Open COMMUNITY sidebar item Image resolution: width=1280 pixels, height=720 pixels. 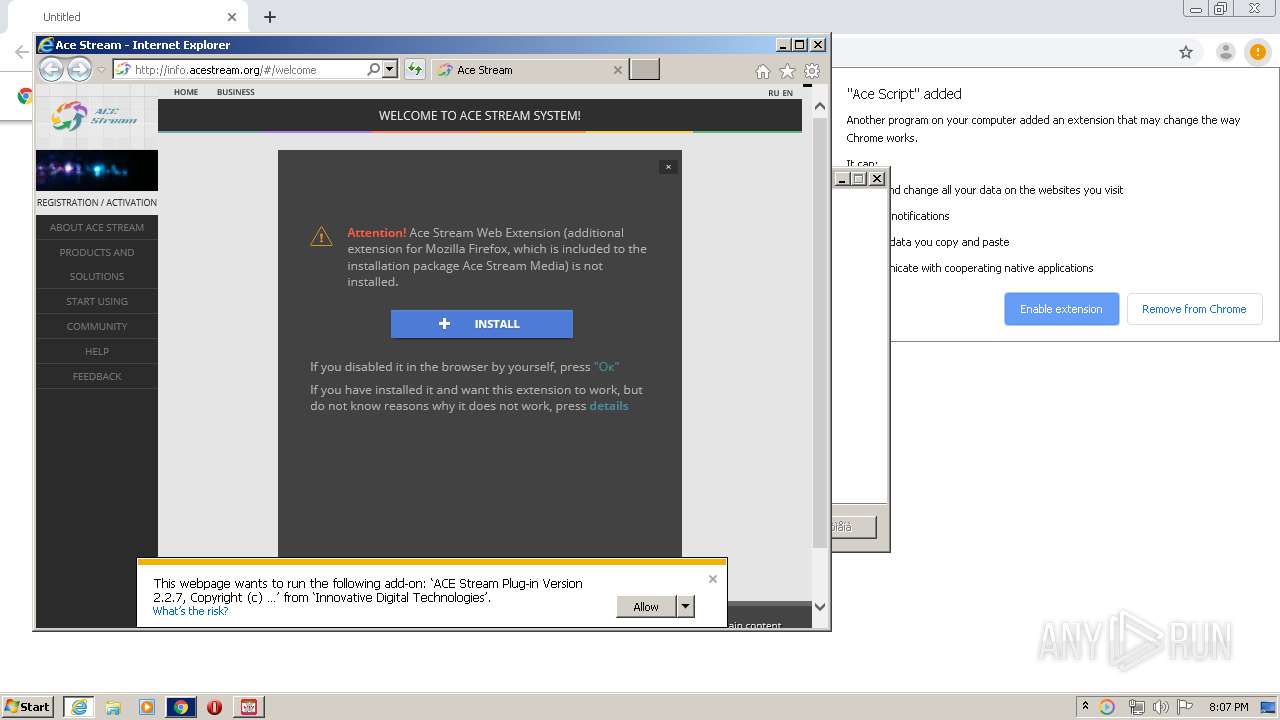tap(97, 326)
